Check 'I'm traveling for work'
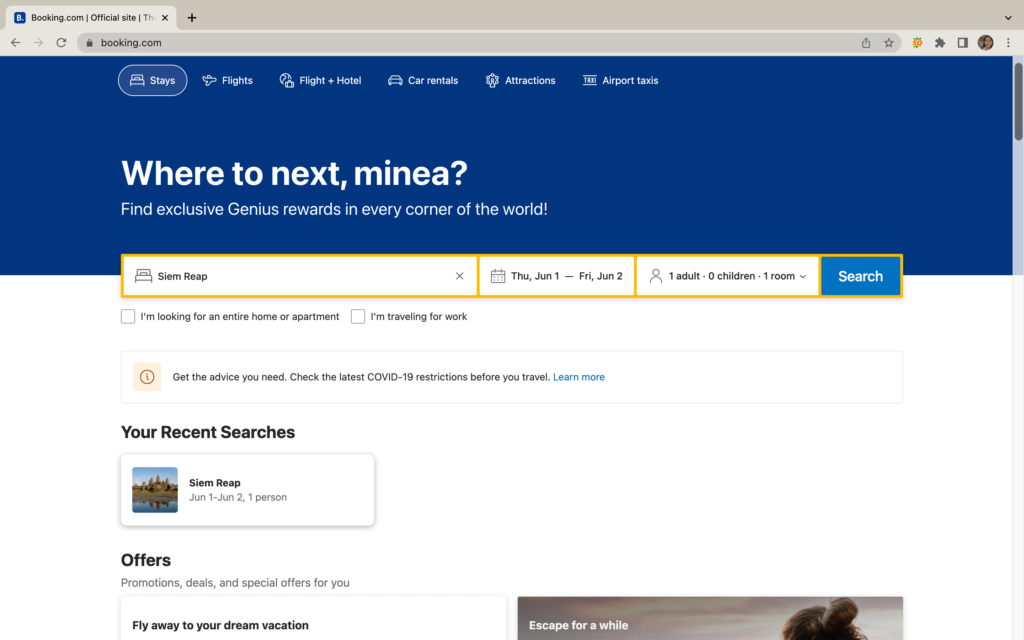Screen dimensions: 1024x640 click(x=358, y=316)
